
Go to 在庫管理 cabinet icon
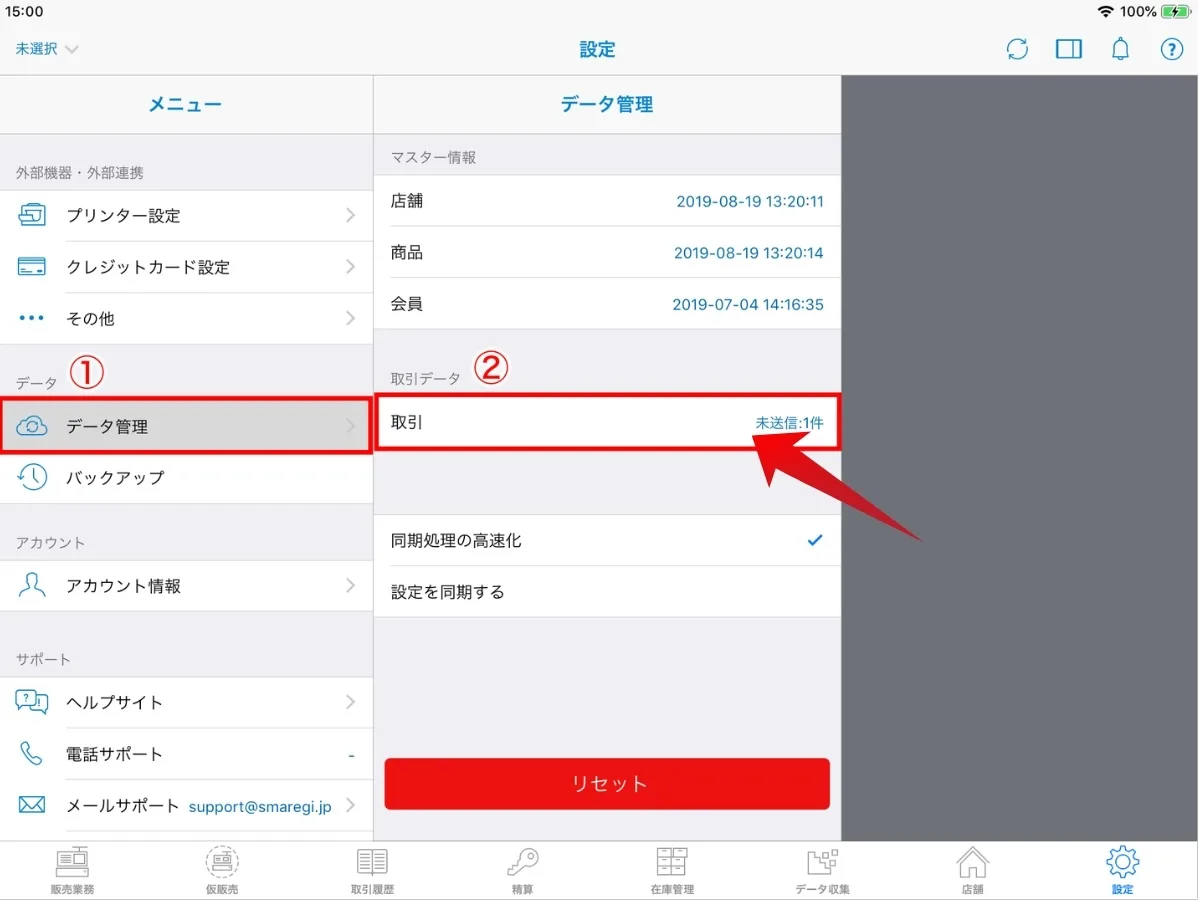pos(671,870)
